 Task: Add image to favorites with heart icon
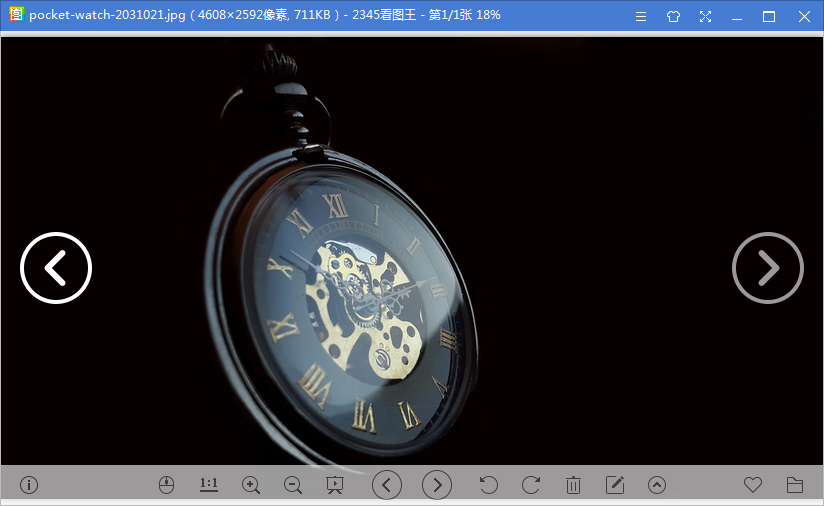coord(753,485)
